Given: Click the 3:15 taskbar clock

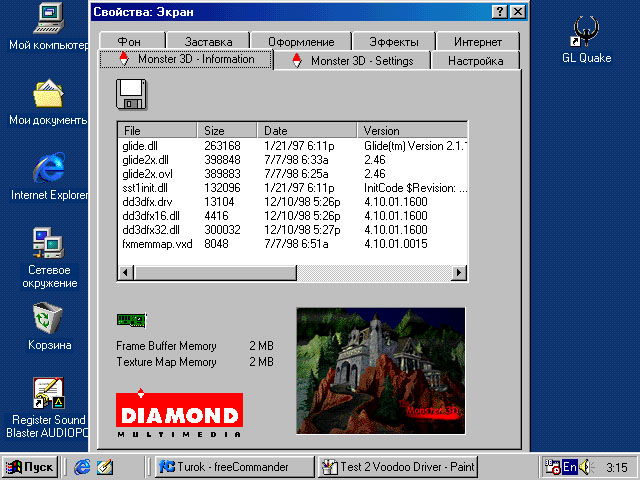Looking at the screenshot, I should pos(616,467).
